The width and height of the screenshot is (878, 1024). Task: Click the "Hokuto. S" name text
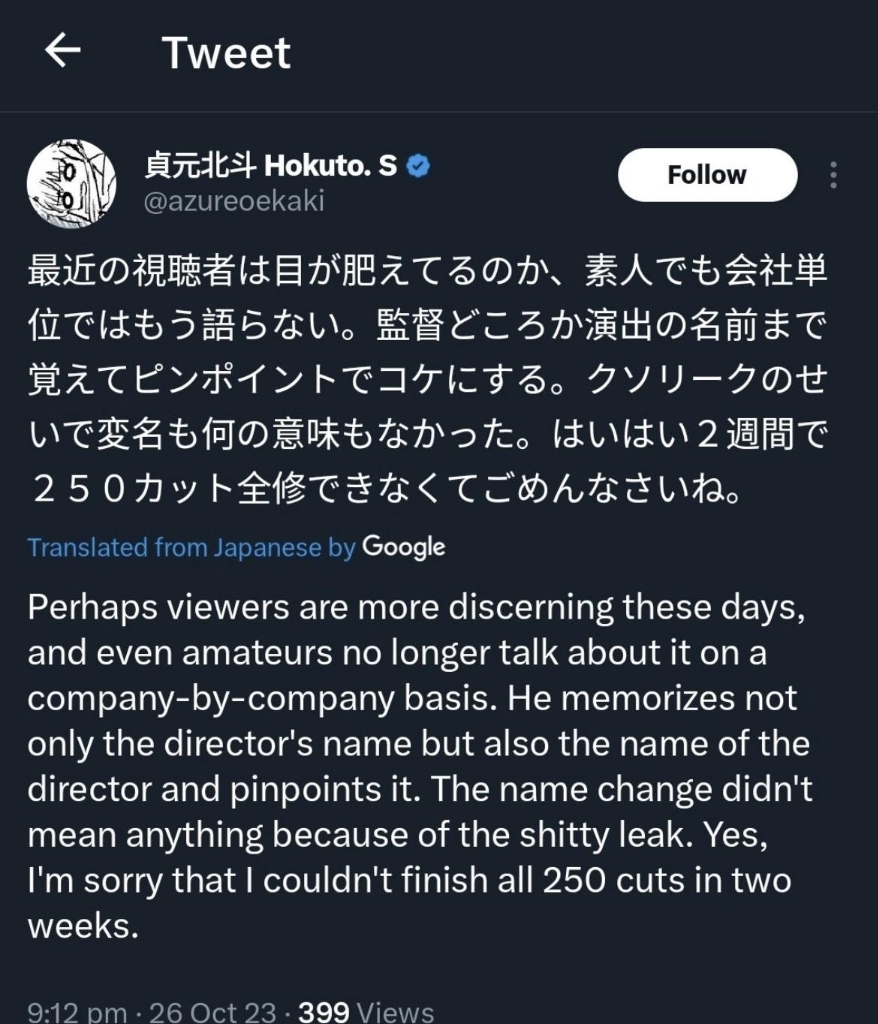(330, 167)
